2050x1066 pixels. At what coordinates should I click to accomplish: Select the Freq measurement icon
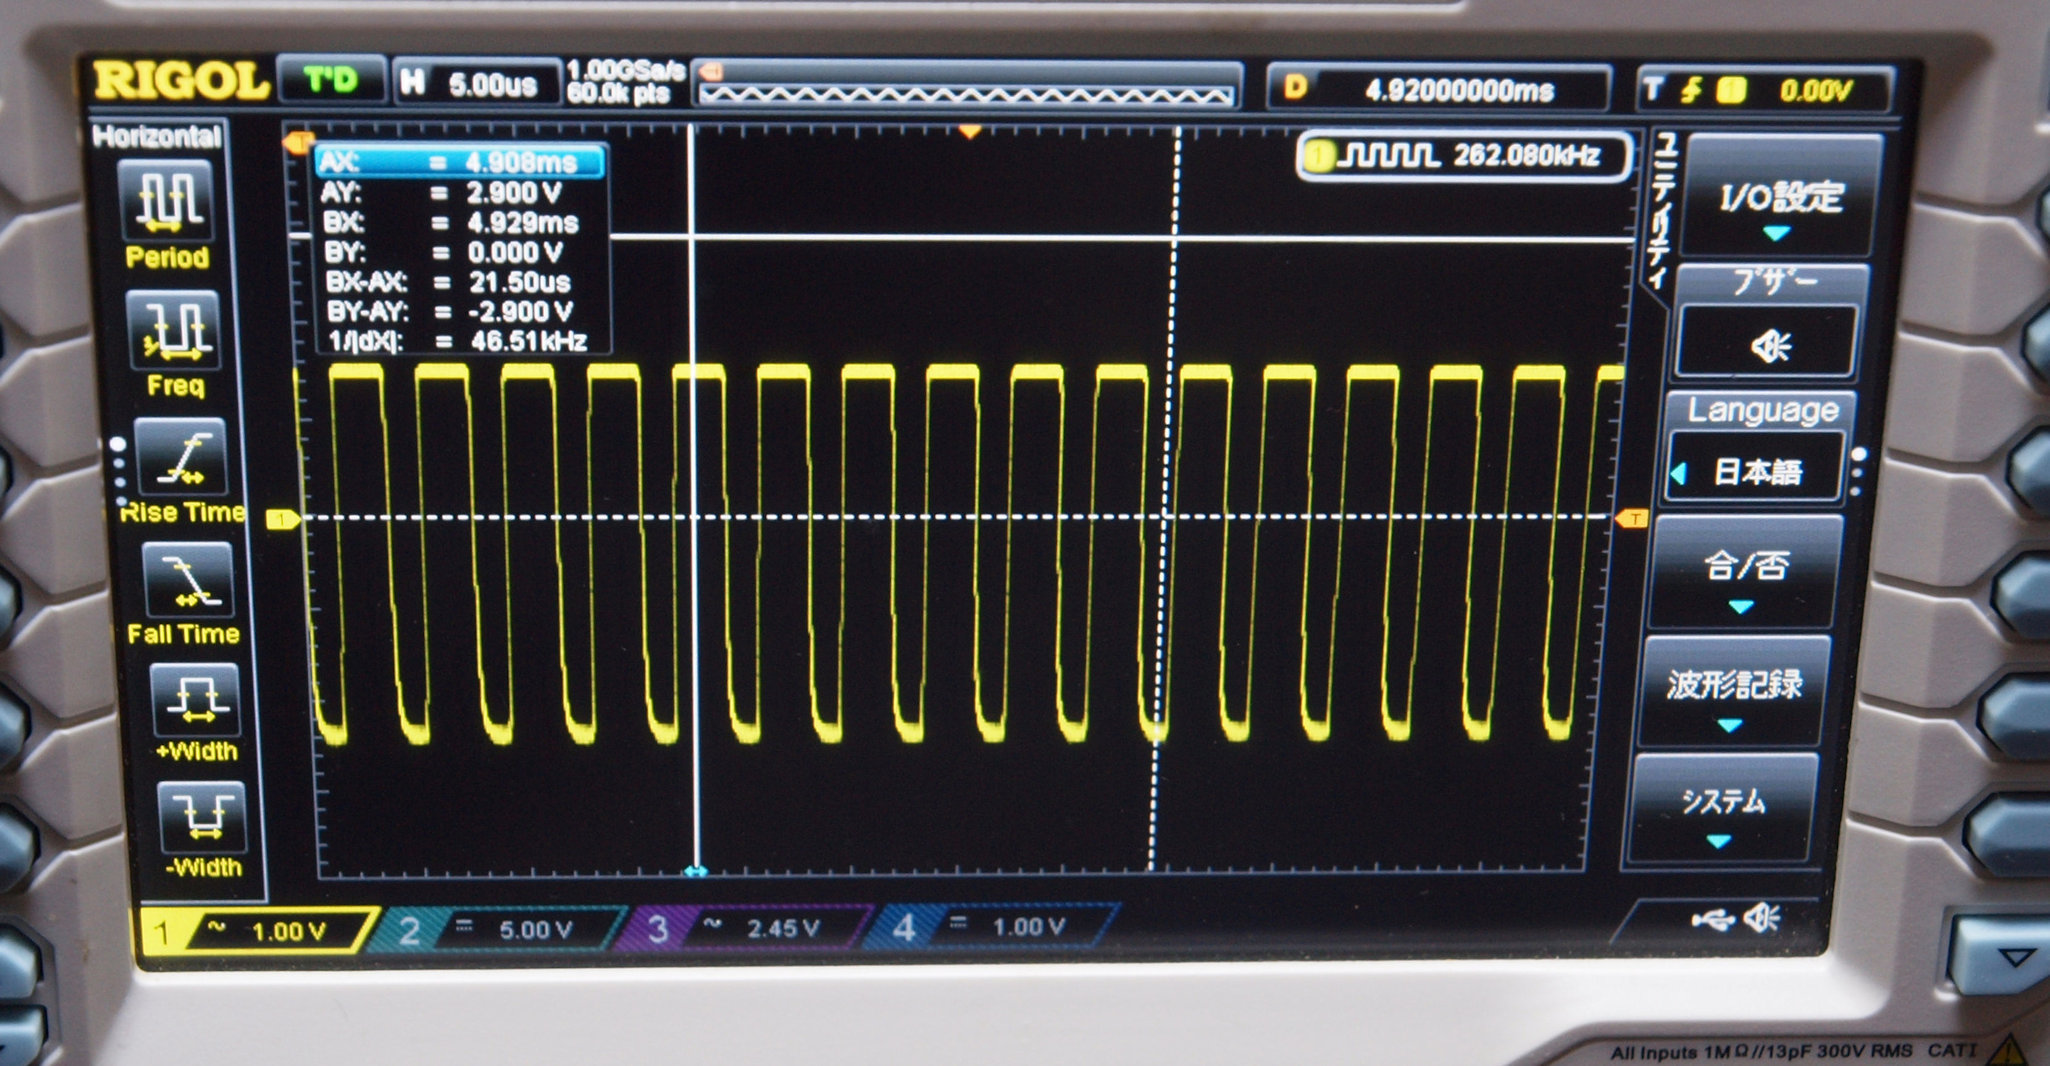(174, 330)
